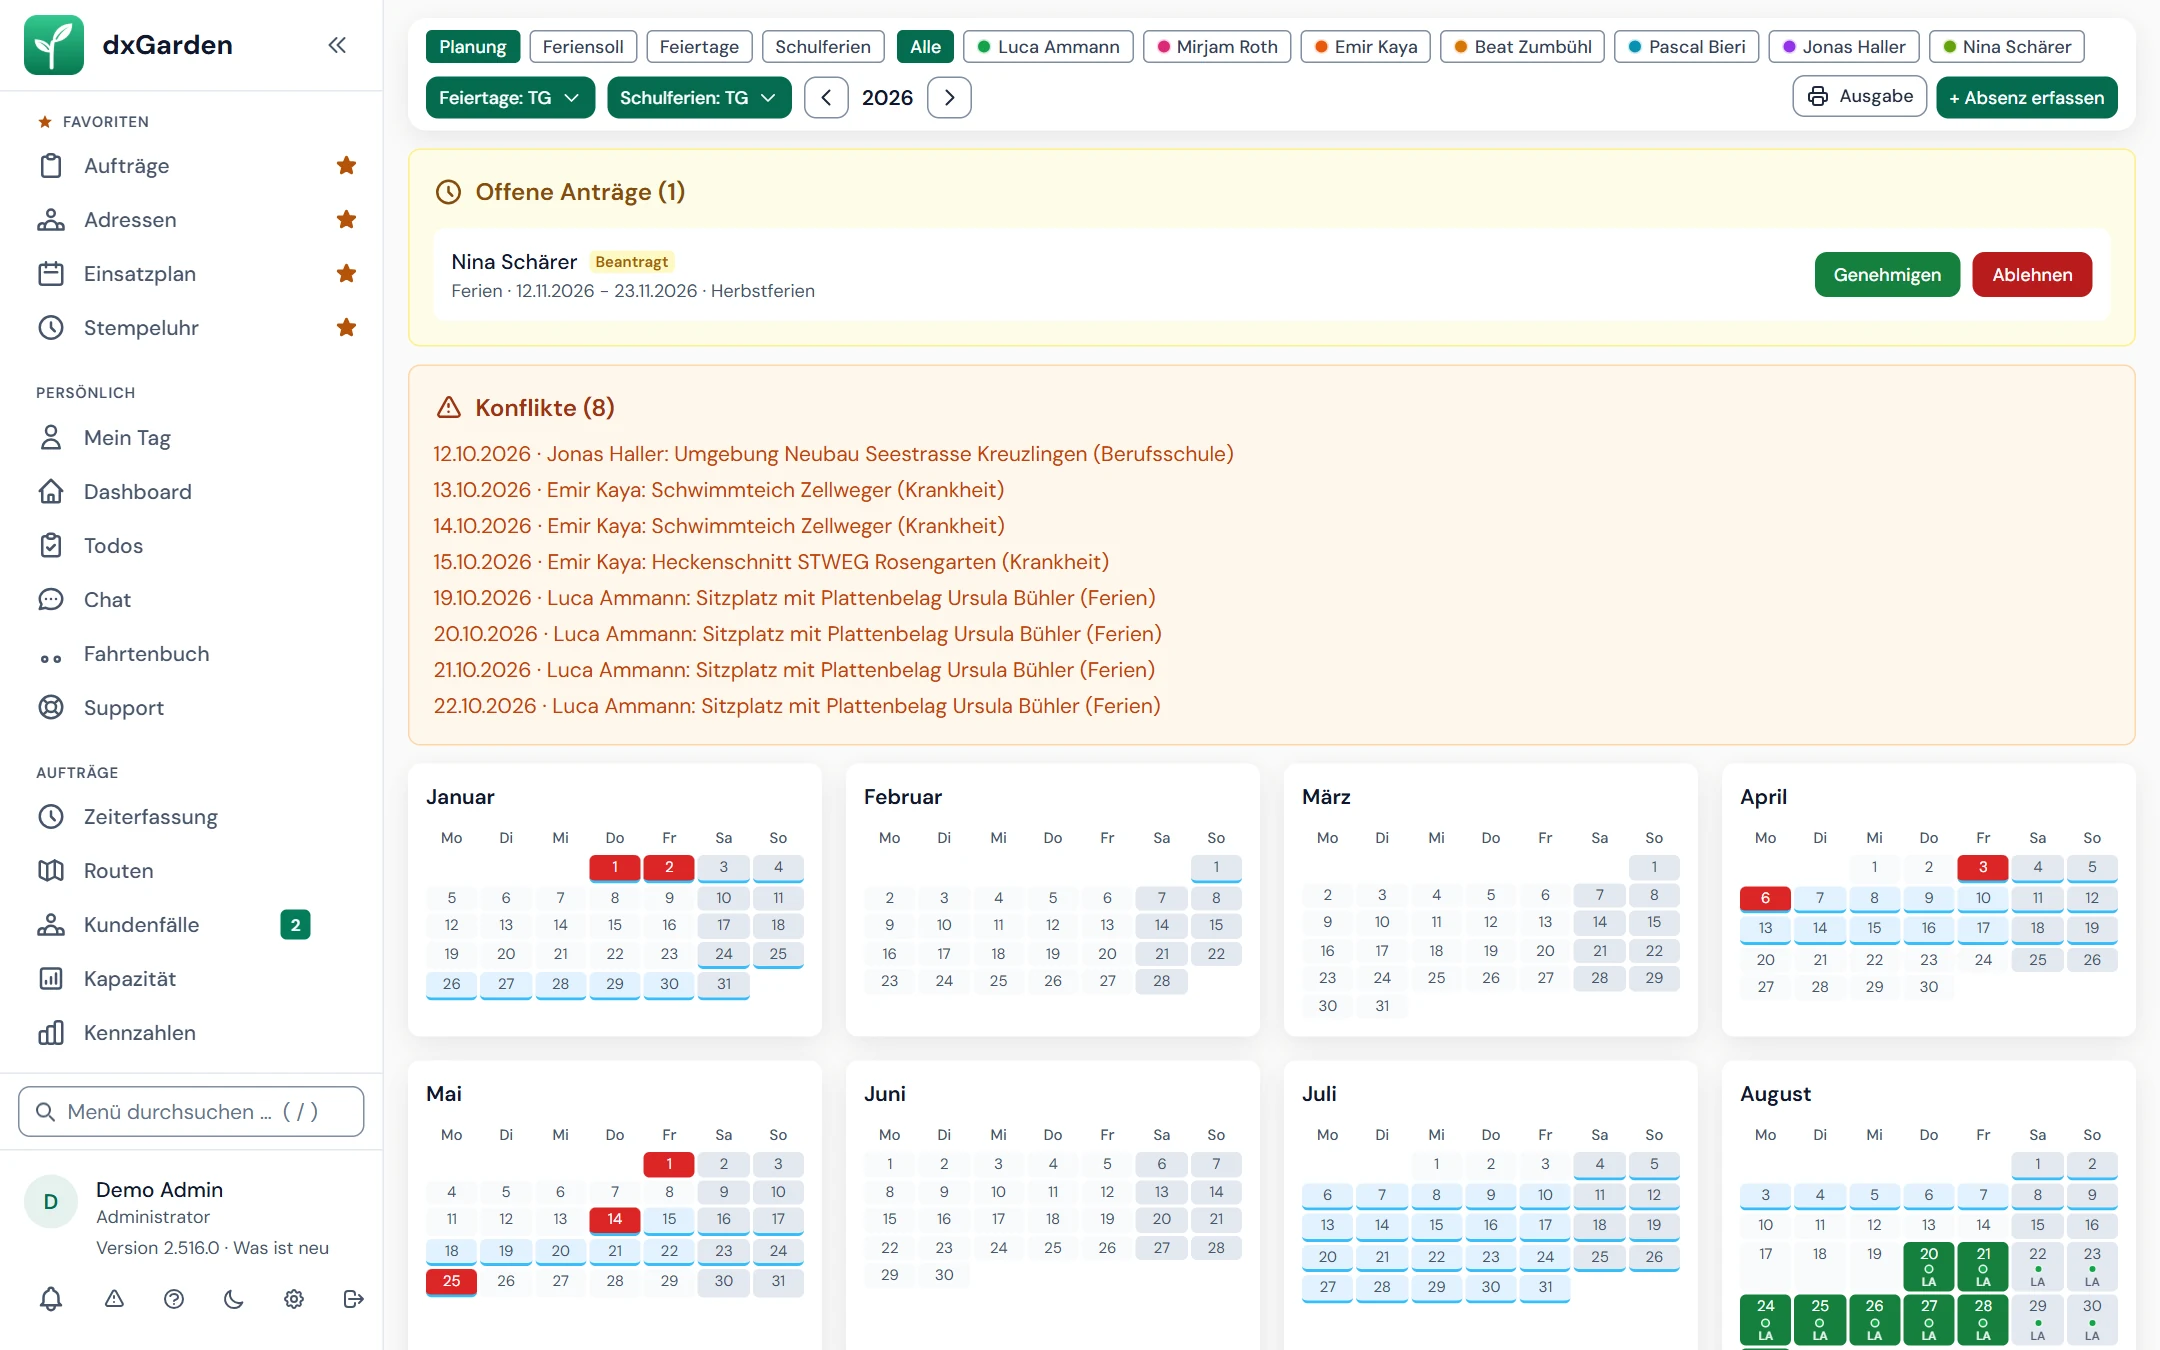Go to next year arrow
Image resolution: width=2160 pixels, height=1350 pixels.
pyautogui.click(x=949, y=98)
